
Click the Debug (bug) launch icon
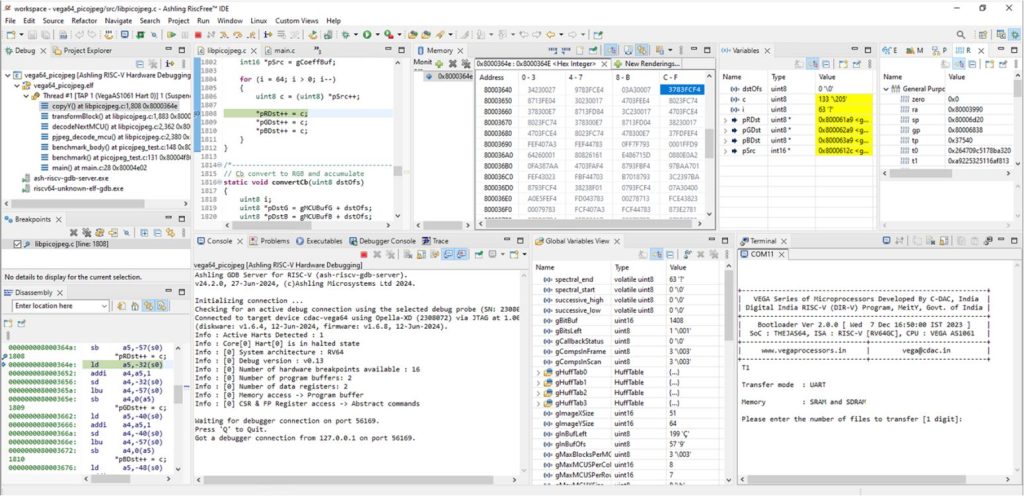(345, 34)
